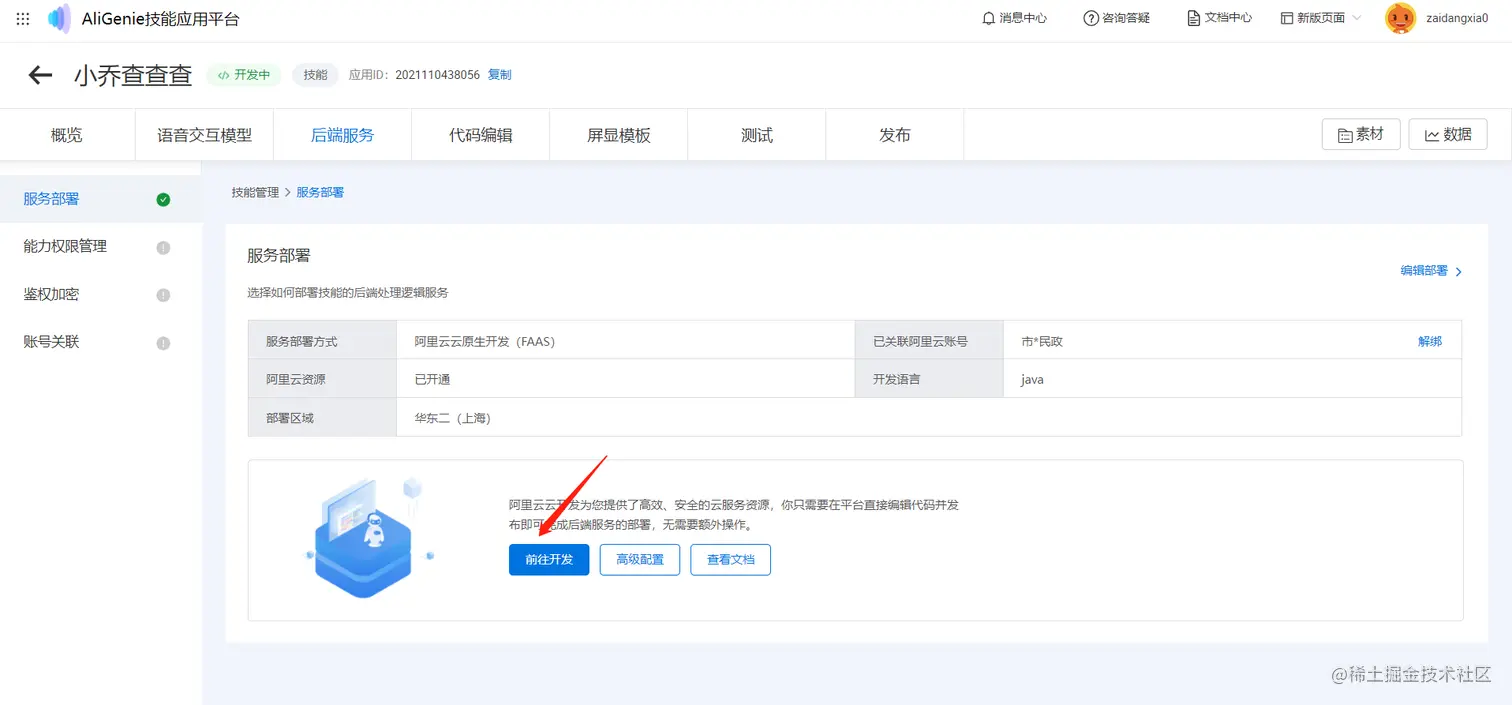The width and height of the screenshot is (1512, 705).
Task: Click the user avatar picture
Action: (x=1400, y=18)
